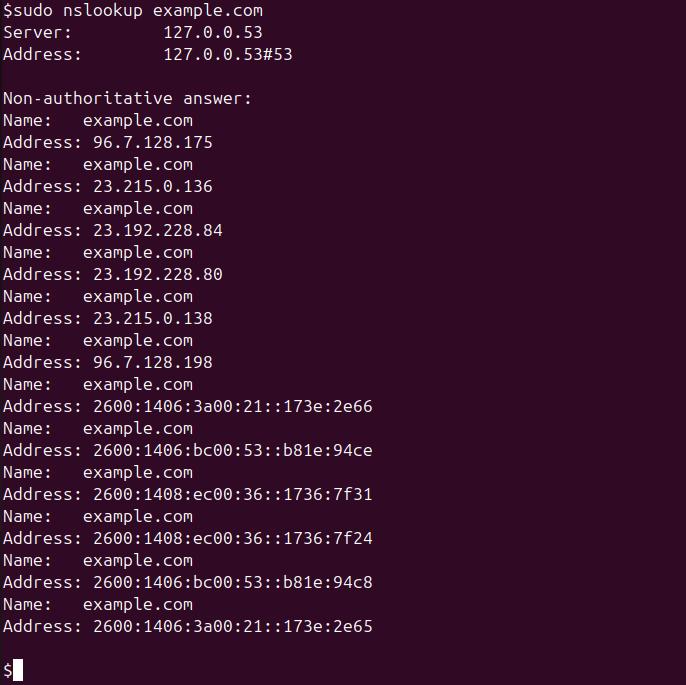Click the IPv4 address 96.7.128.175
The image size is (686, 685).
pyautogui.click(x=153, y=142)
